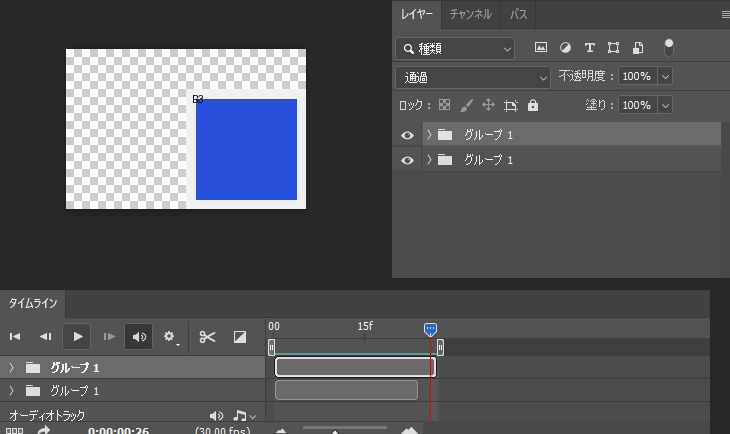
Task: Hide the unselected グループ 1 layer eye
Action: pyautogui.click(x=407, y=160)
